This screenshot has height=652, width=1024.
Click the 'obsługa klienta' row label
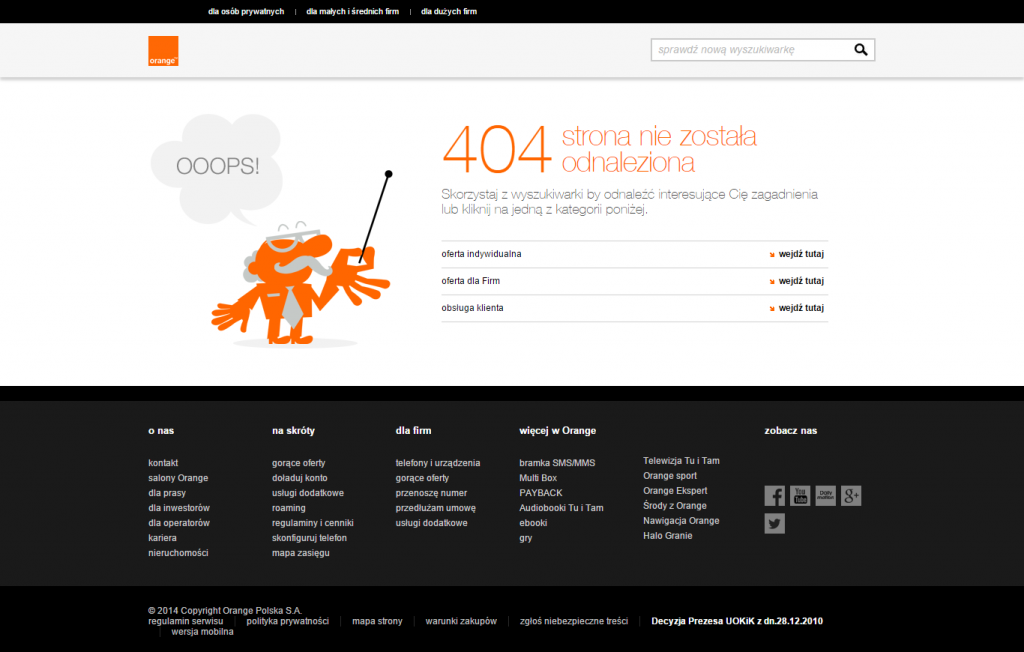click(472, 308)
